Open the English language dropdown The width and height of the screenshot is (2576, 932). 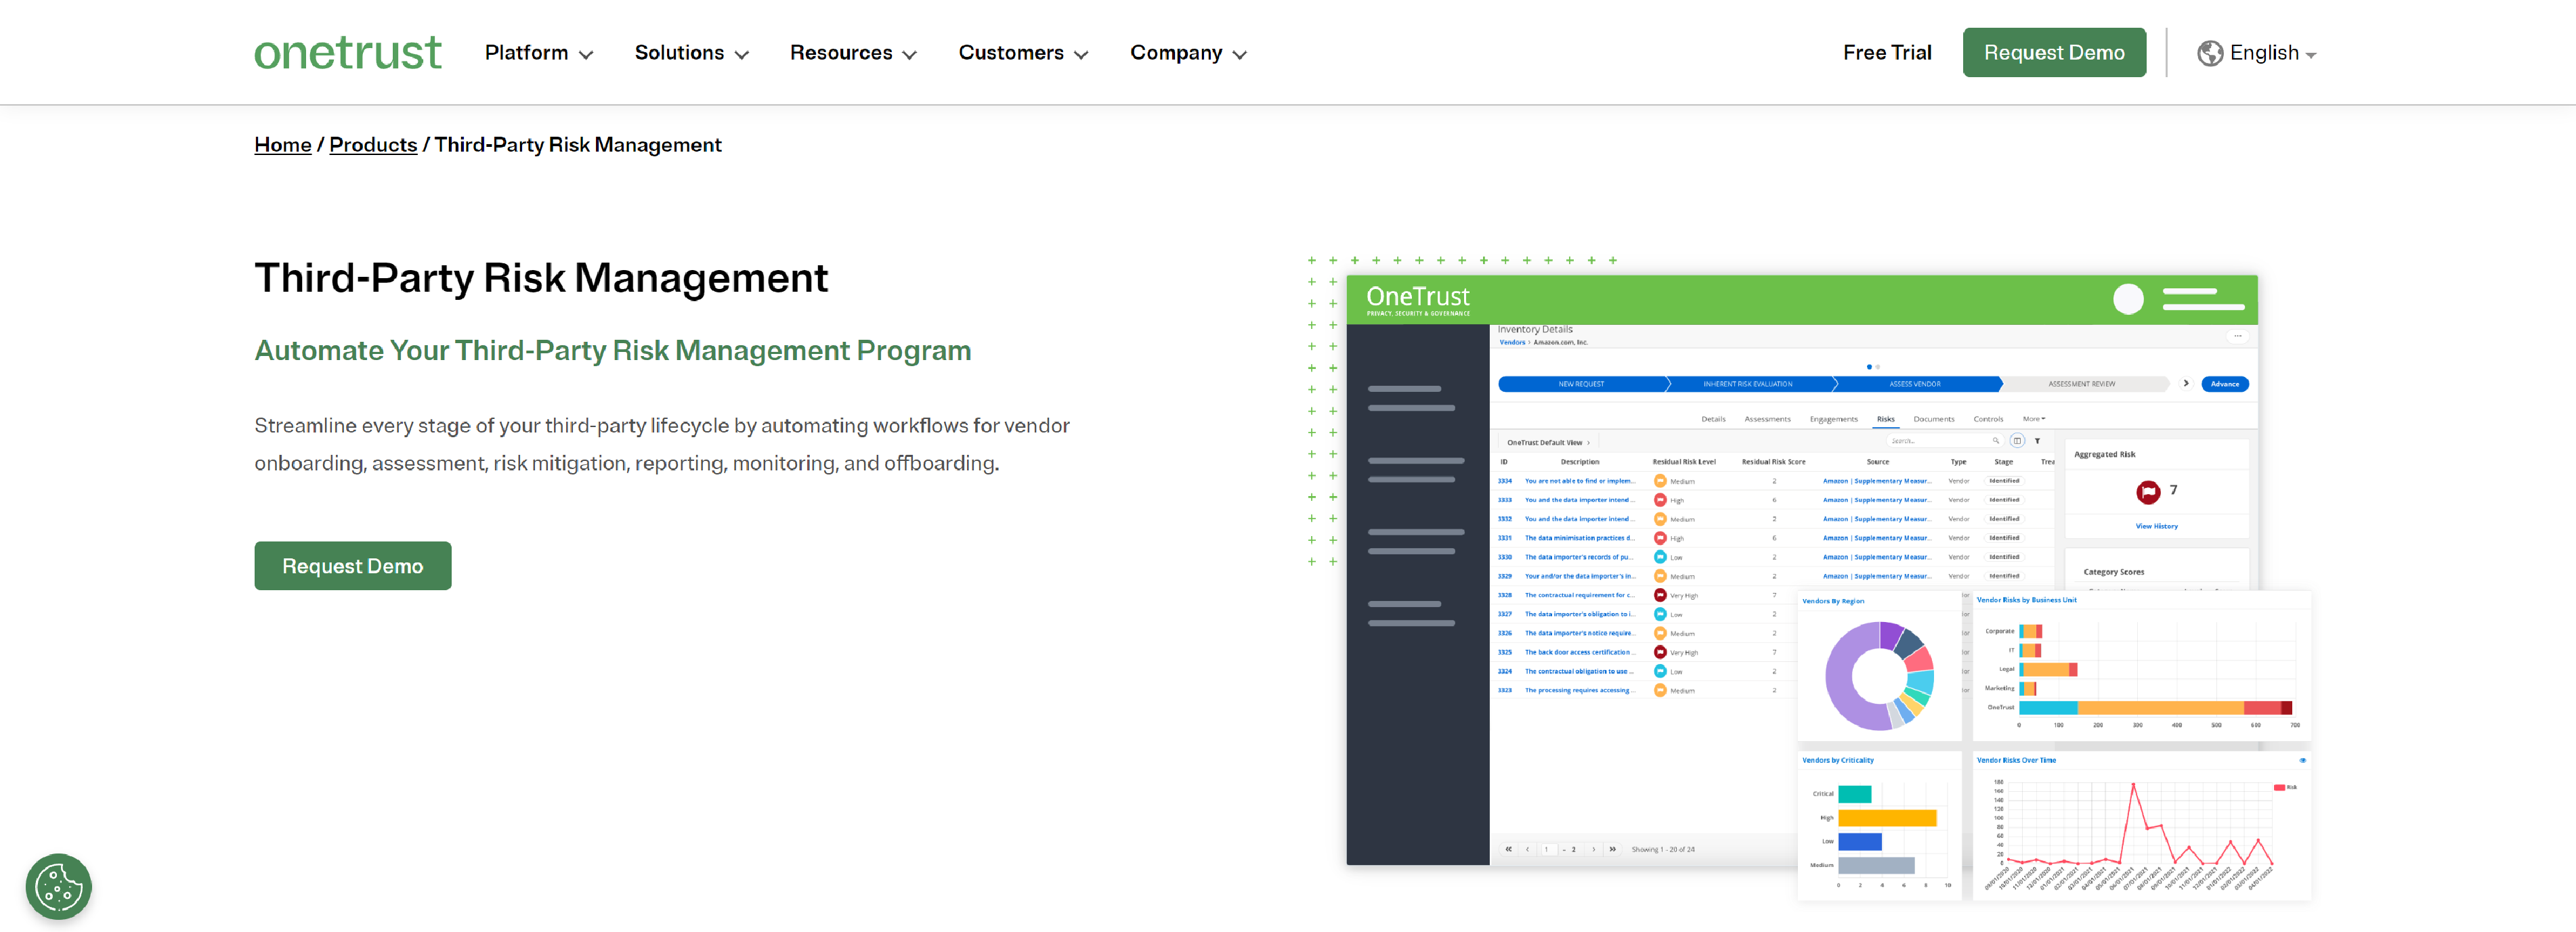point(2272,53)
